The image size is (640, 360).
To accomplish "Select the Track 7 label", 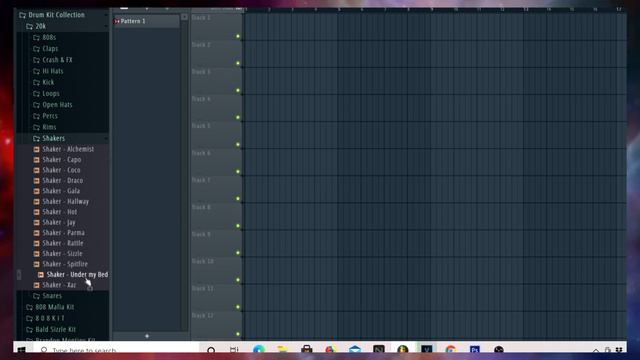I will [201, 180].
